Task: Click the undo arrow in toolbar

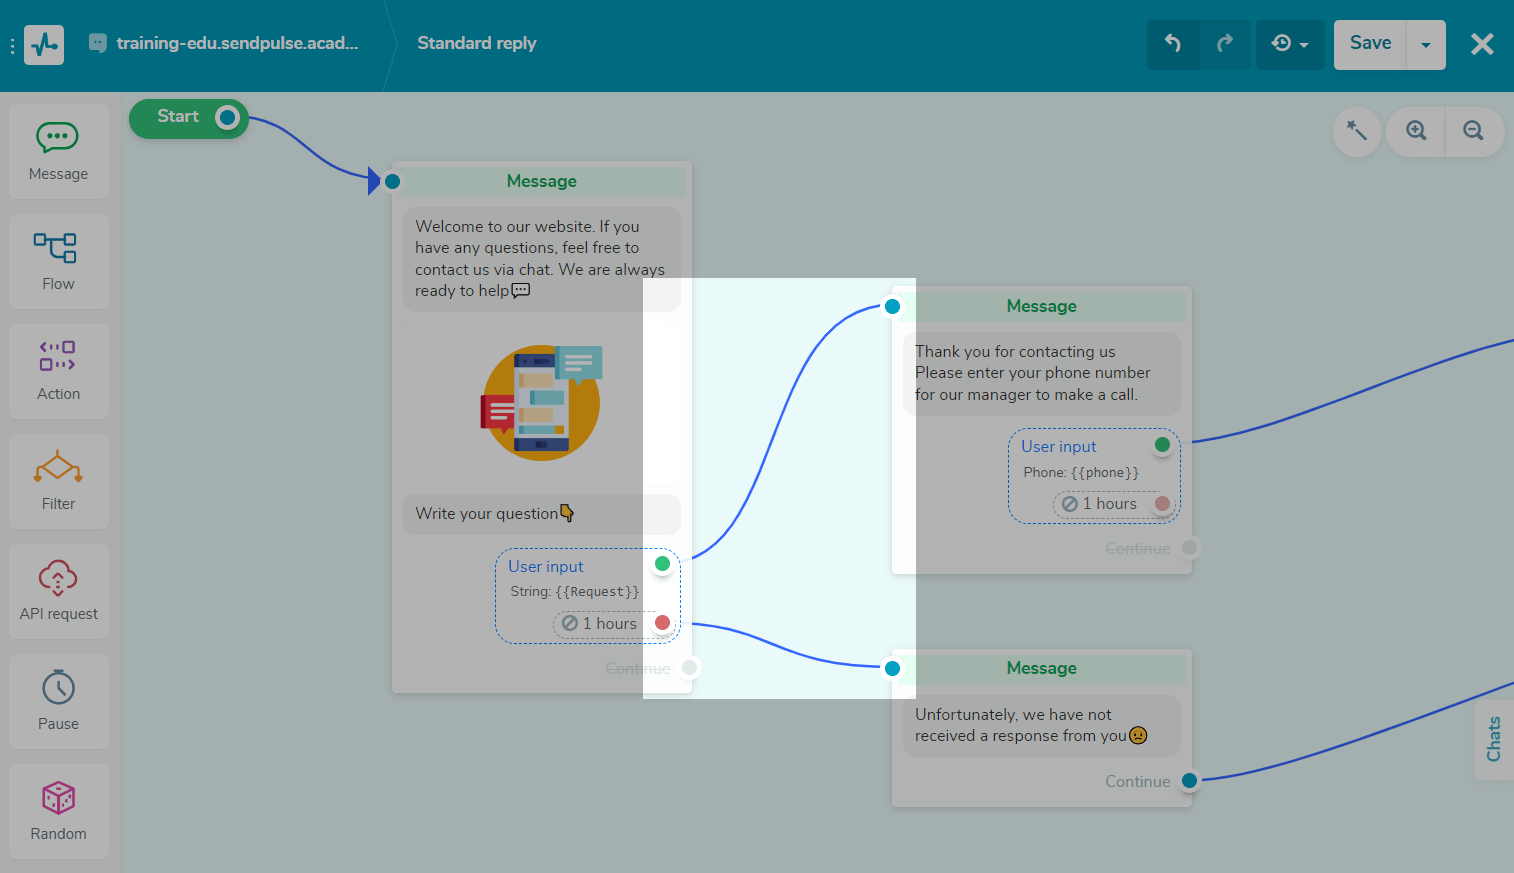Action: pyautogui.click(x=1173, y=44)
